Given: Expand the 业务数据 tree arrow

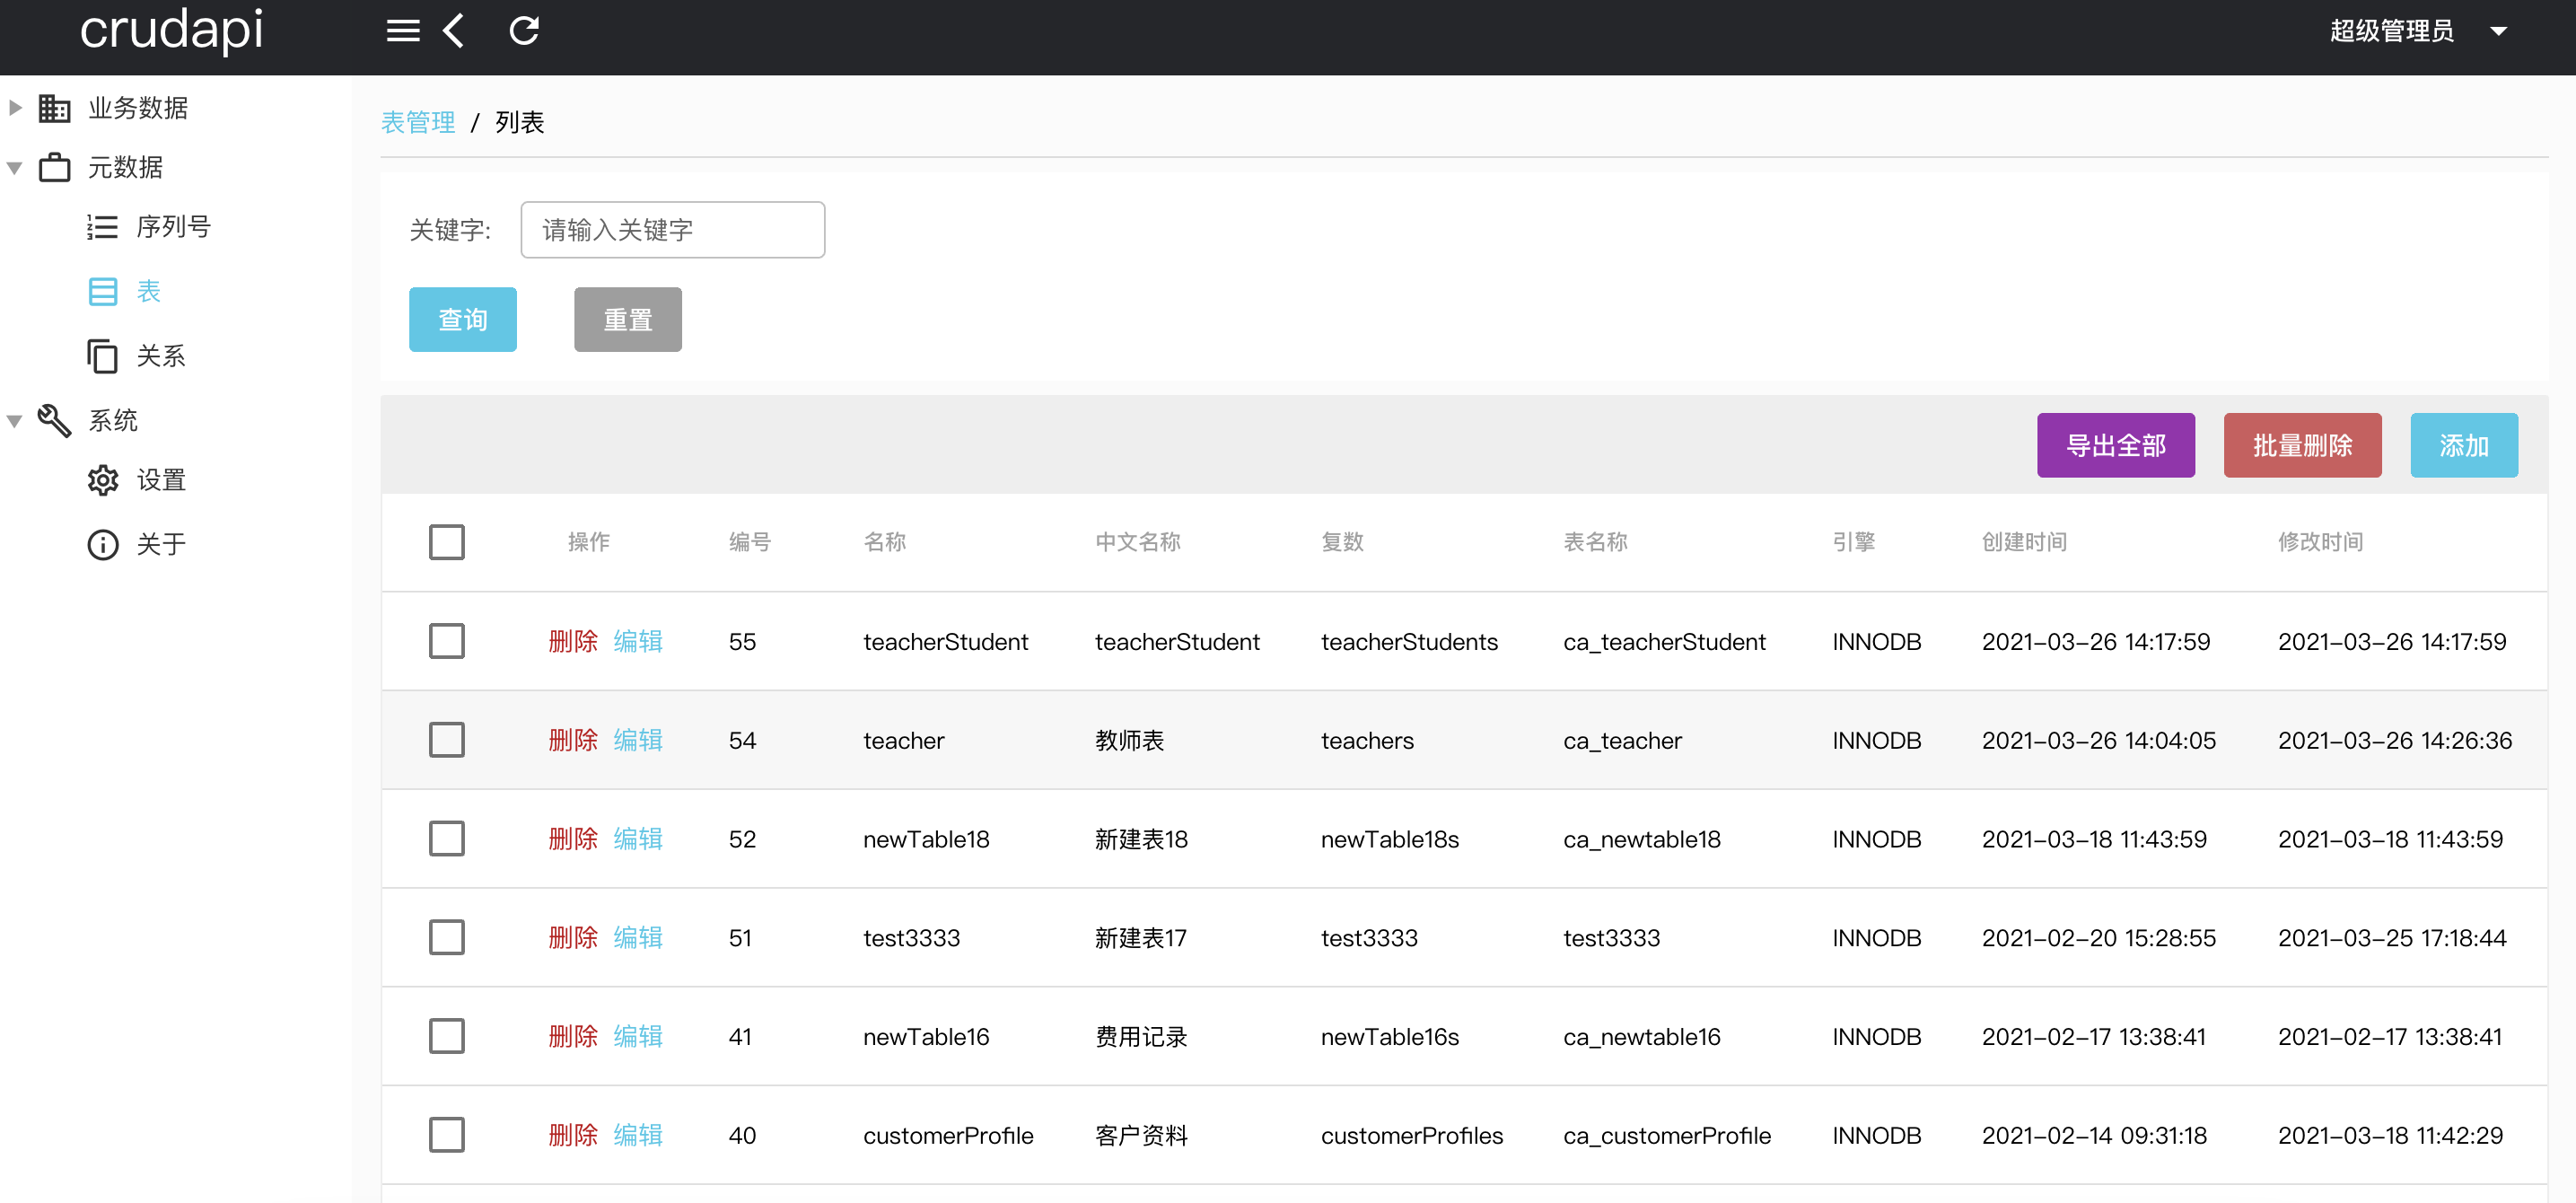Looking at the screenshot, I should click(x=15, y=107).
